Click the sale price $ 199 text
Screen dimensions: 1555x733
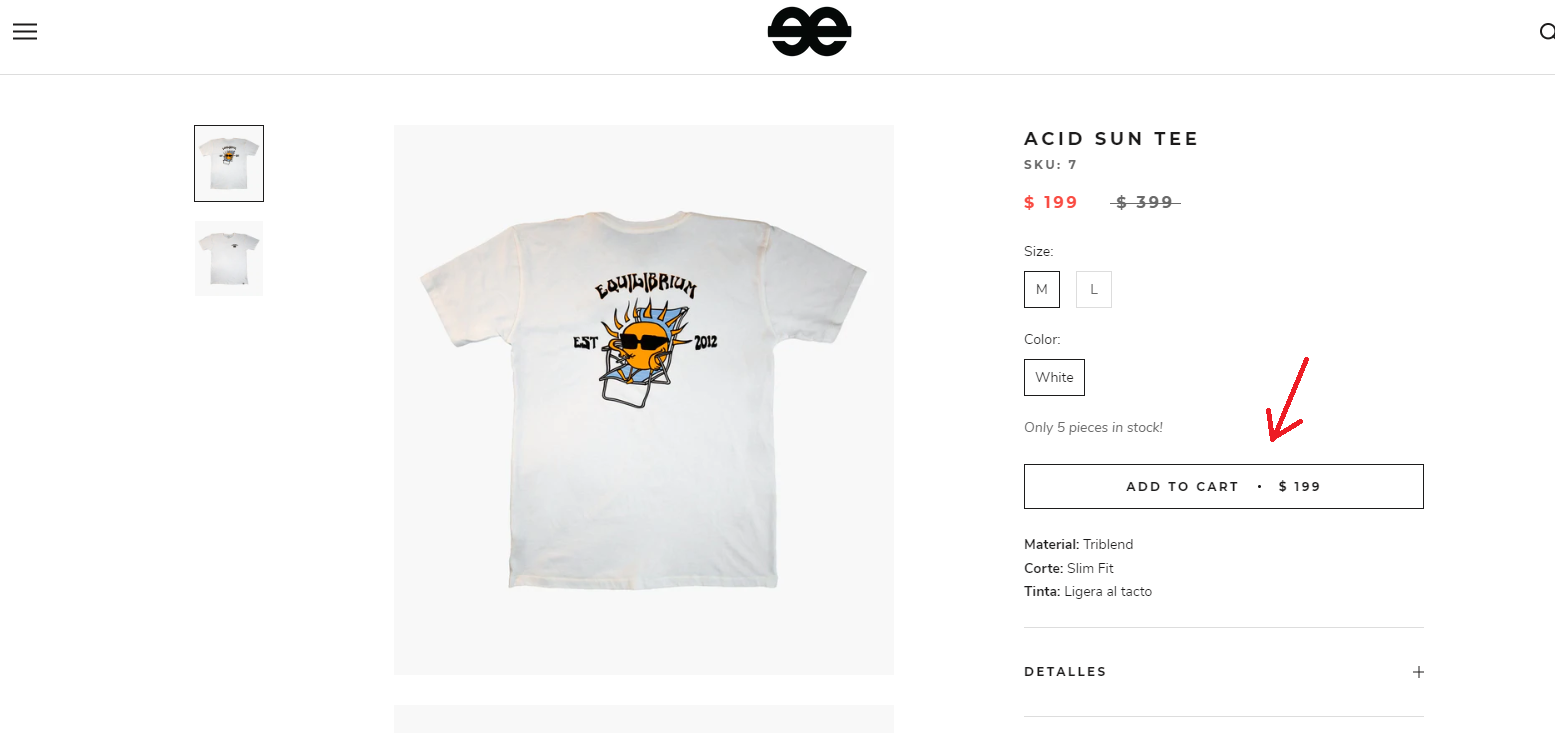point(1051,202)
